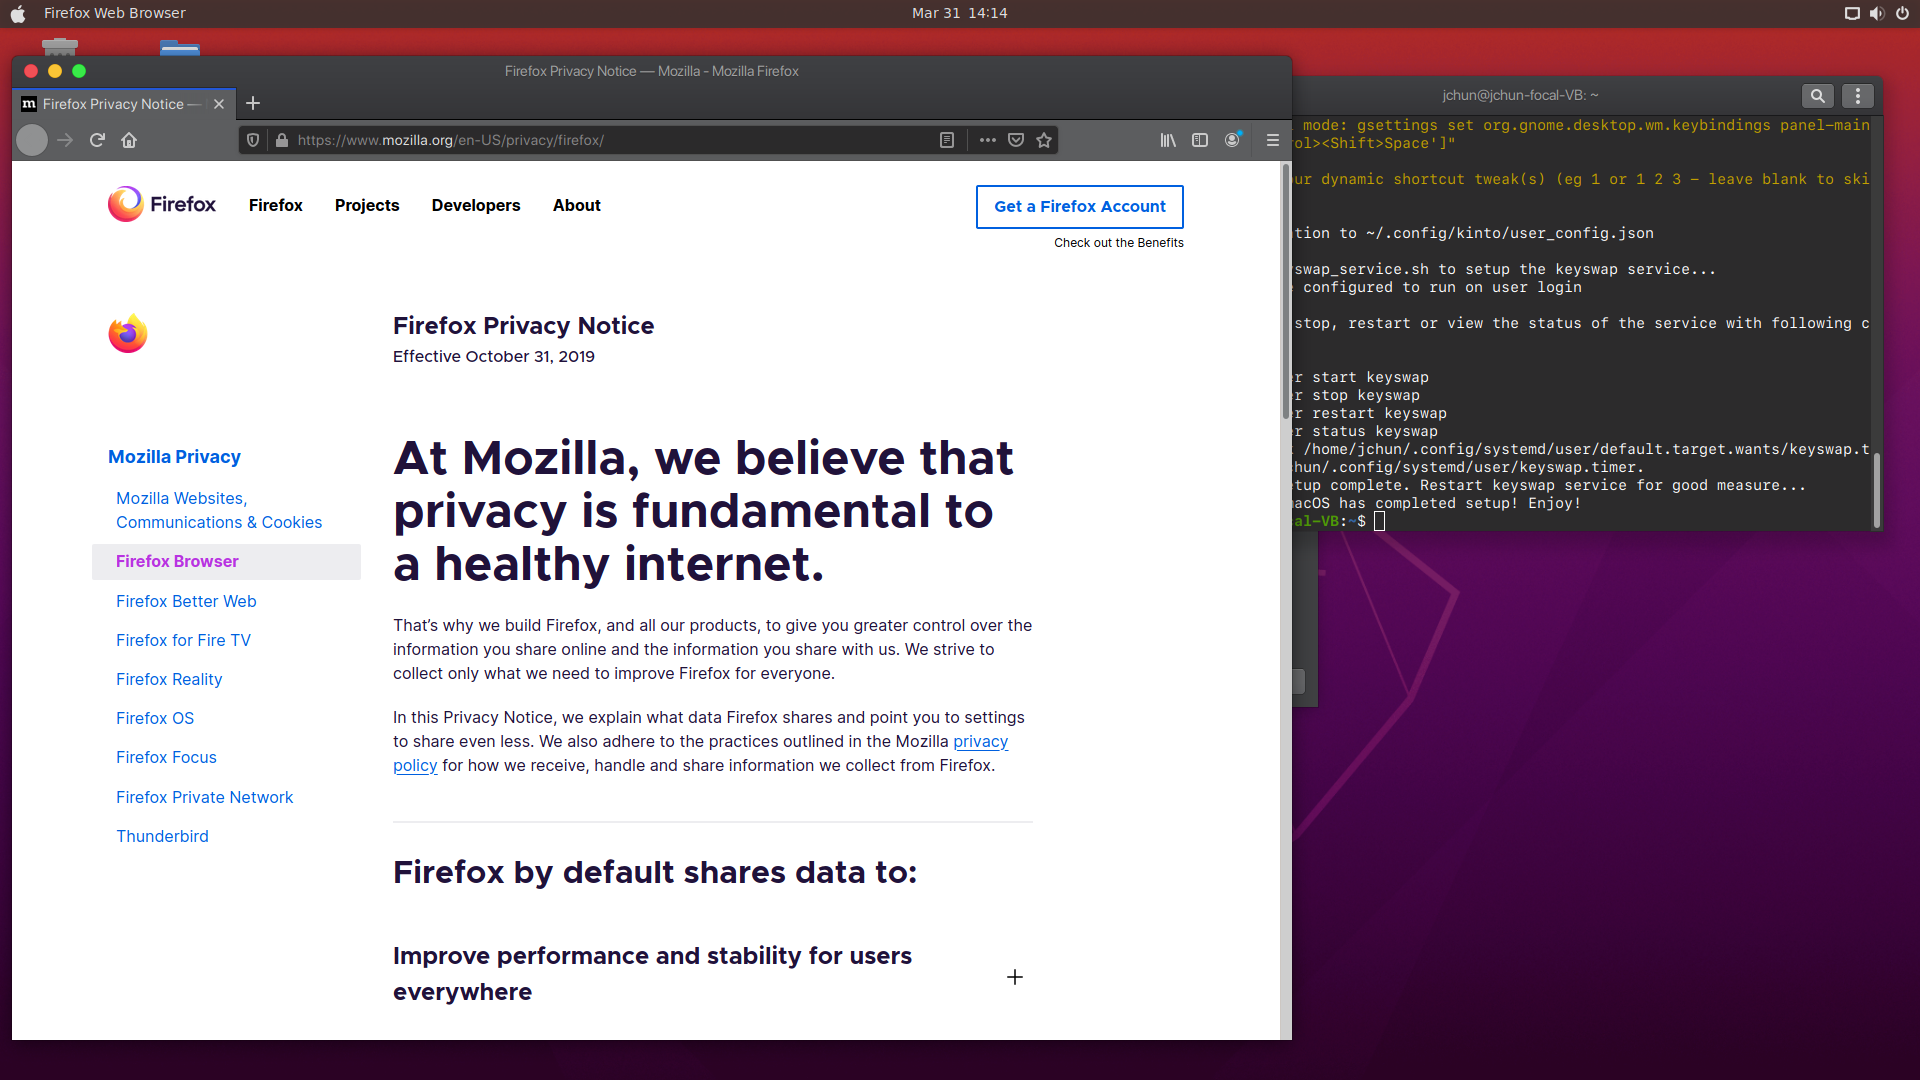Bookmark this page with star icon
The height and width of the screenshot is (1080, 1920).
[x=1044, y=140]
